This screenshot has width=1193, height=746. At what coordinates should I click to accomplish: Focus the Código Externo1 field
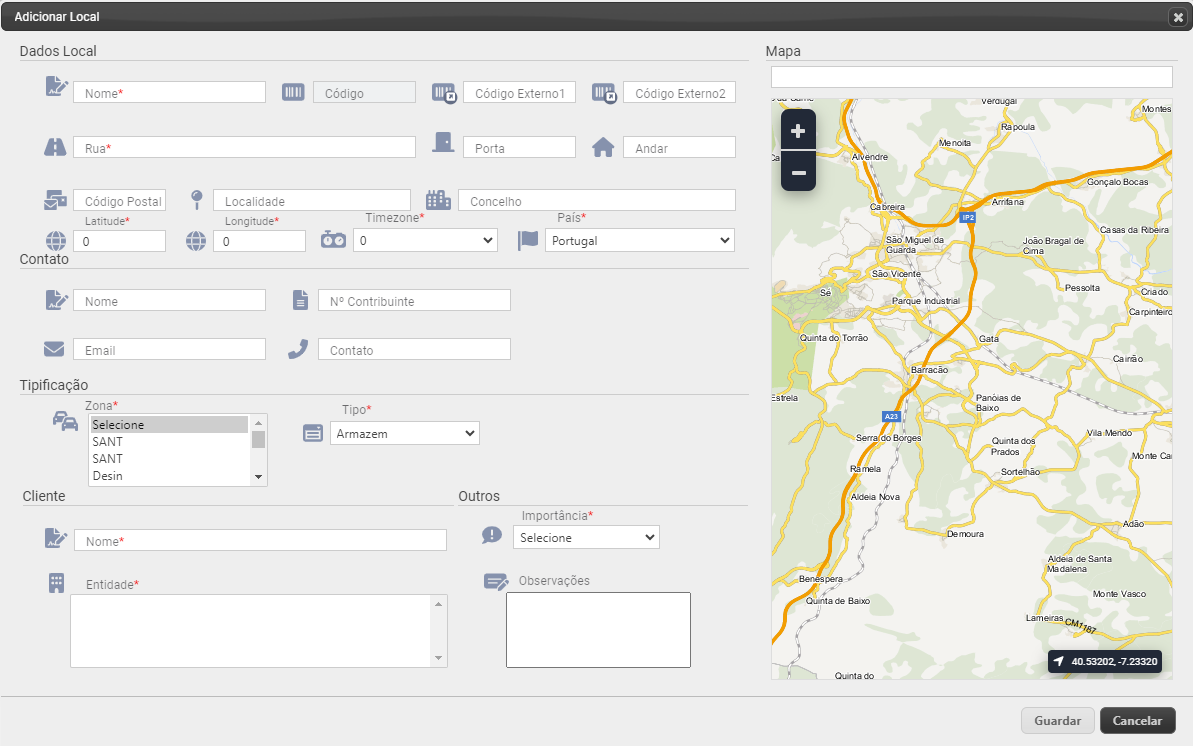pyautogui.click(x=520, y=92)
